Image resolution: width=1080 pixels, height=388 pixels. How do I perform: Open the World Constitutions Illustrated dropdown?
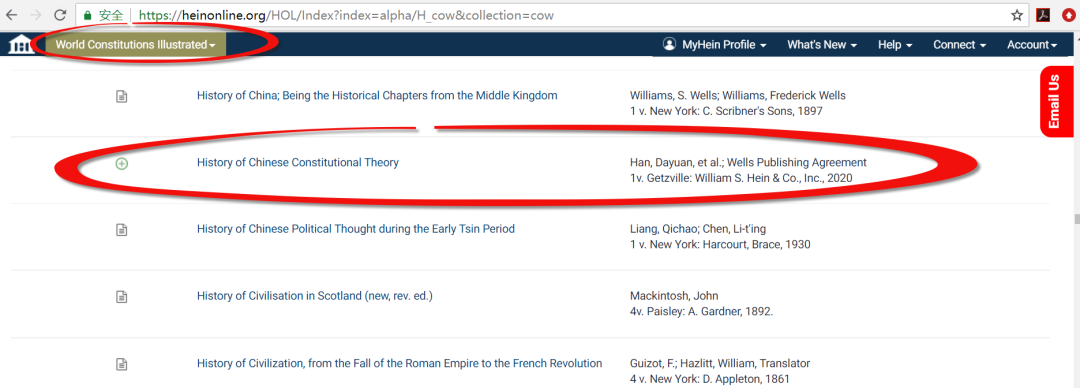[136, 45]
